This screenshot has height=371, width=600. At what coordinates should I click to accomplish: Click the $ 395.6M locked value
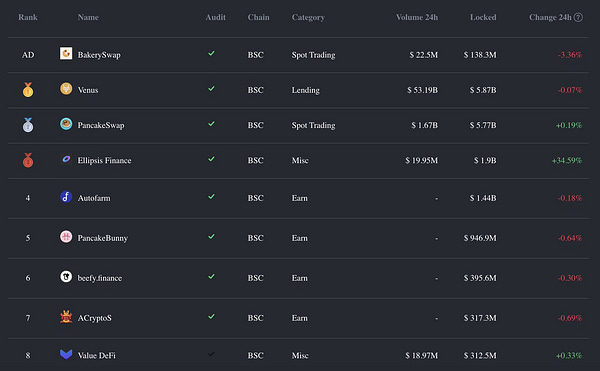click(x=480, y=278)
